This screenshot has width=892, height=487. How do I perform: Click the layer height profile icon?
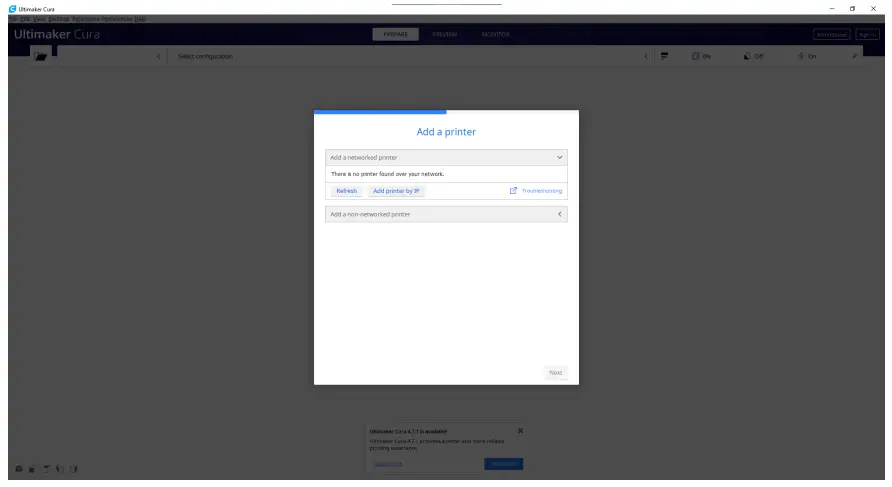pyautogui.click(x=664, y=56)
